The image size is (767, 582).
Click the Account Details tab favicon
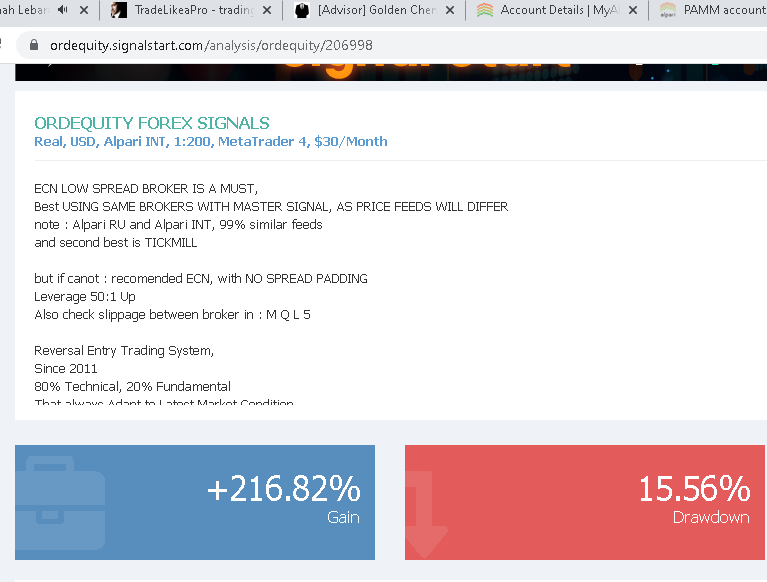[485, 10]
